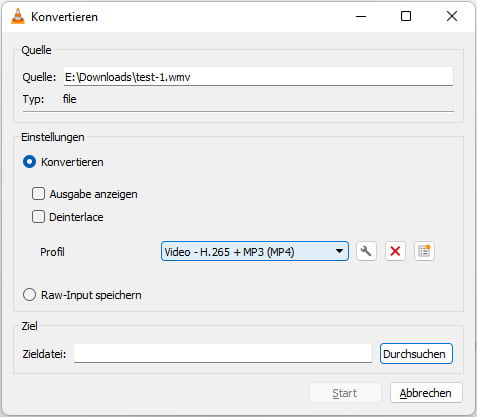Toggle the Deinterlace checkbox
477x417 pixels.
(x=38, y=217)
